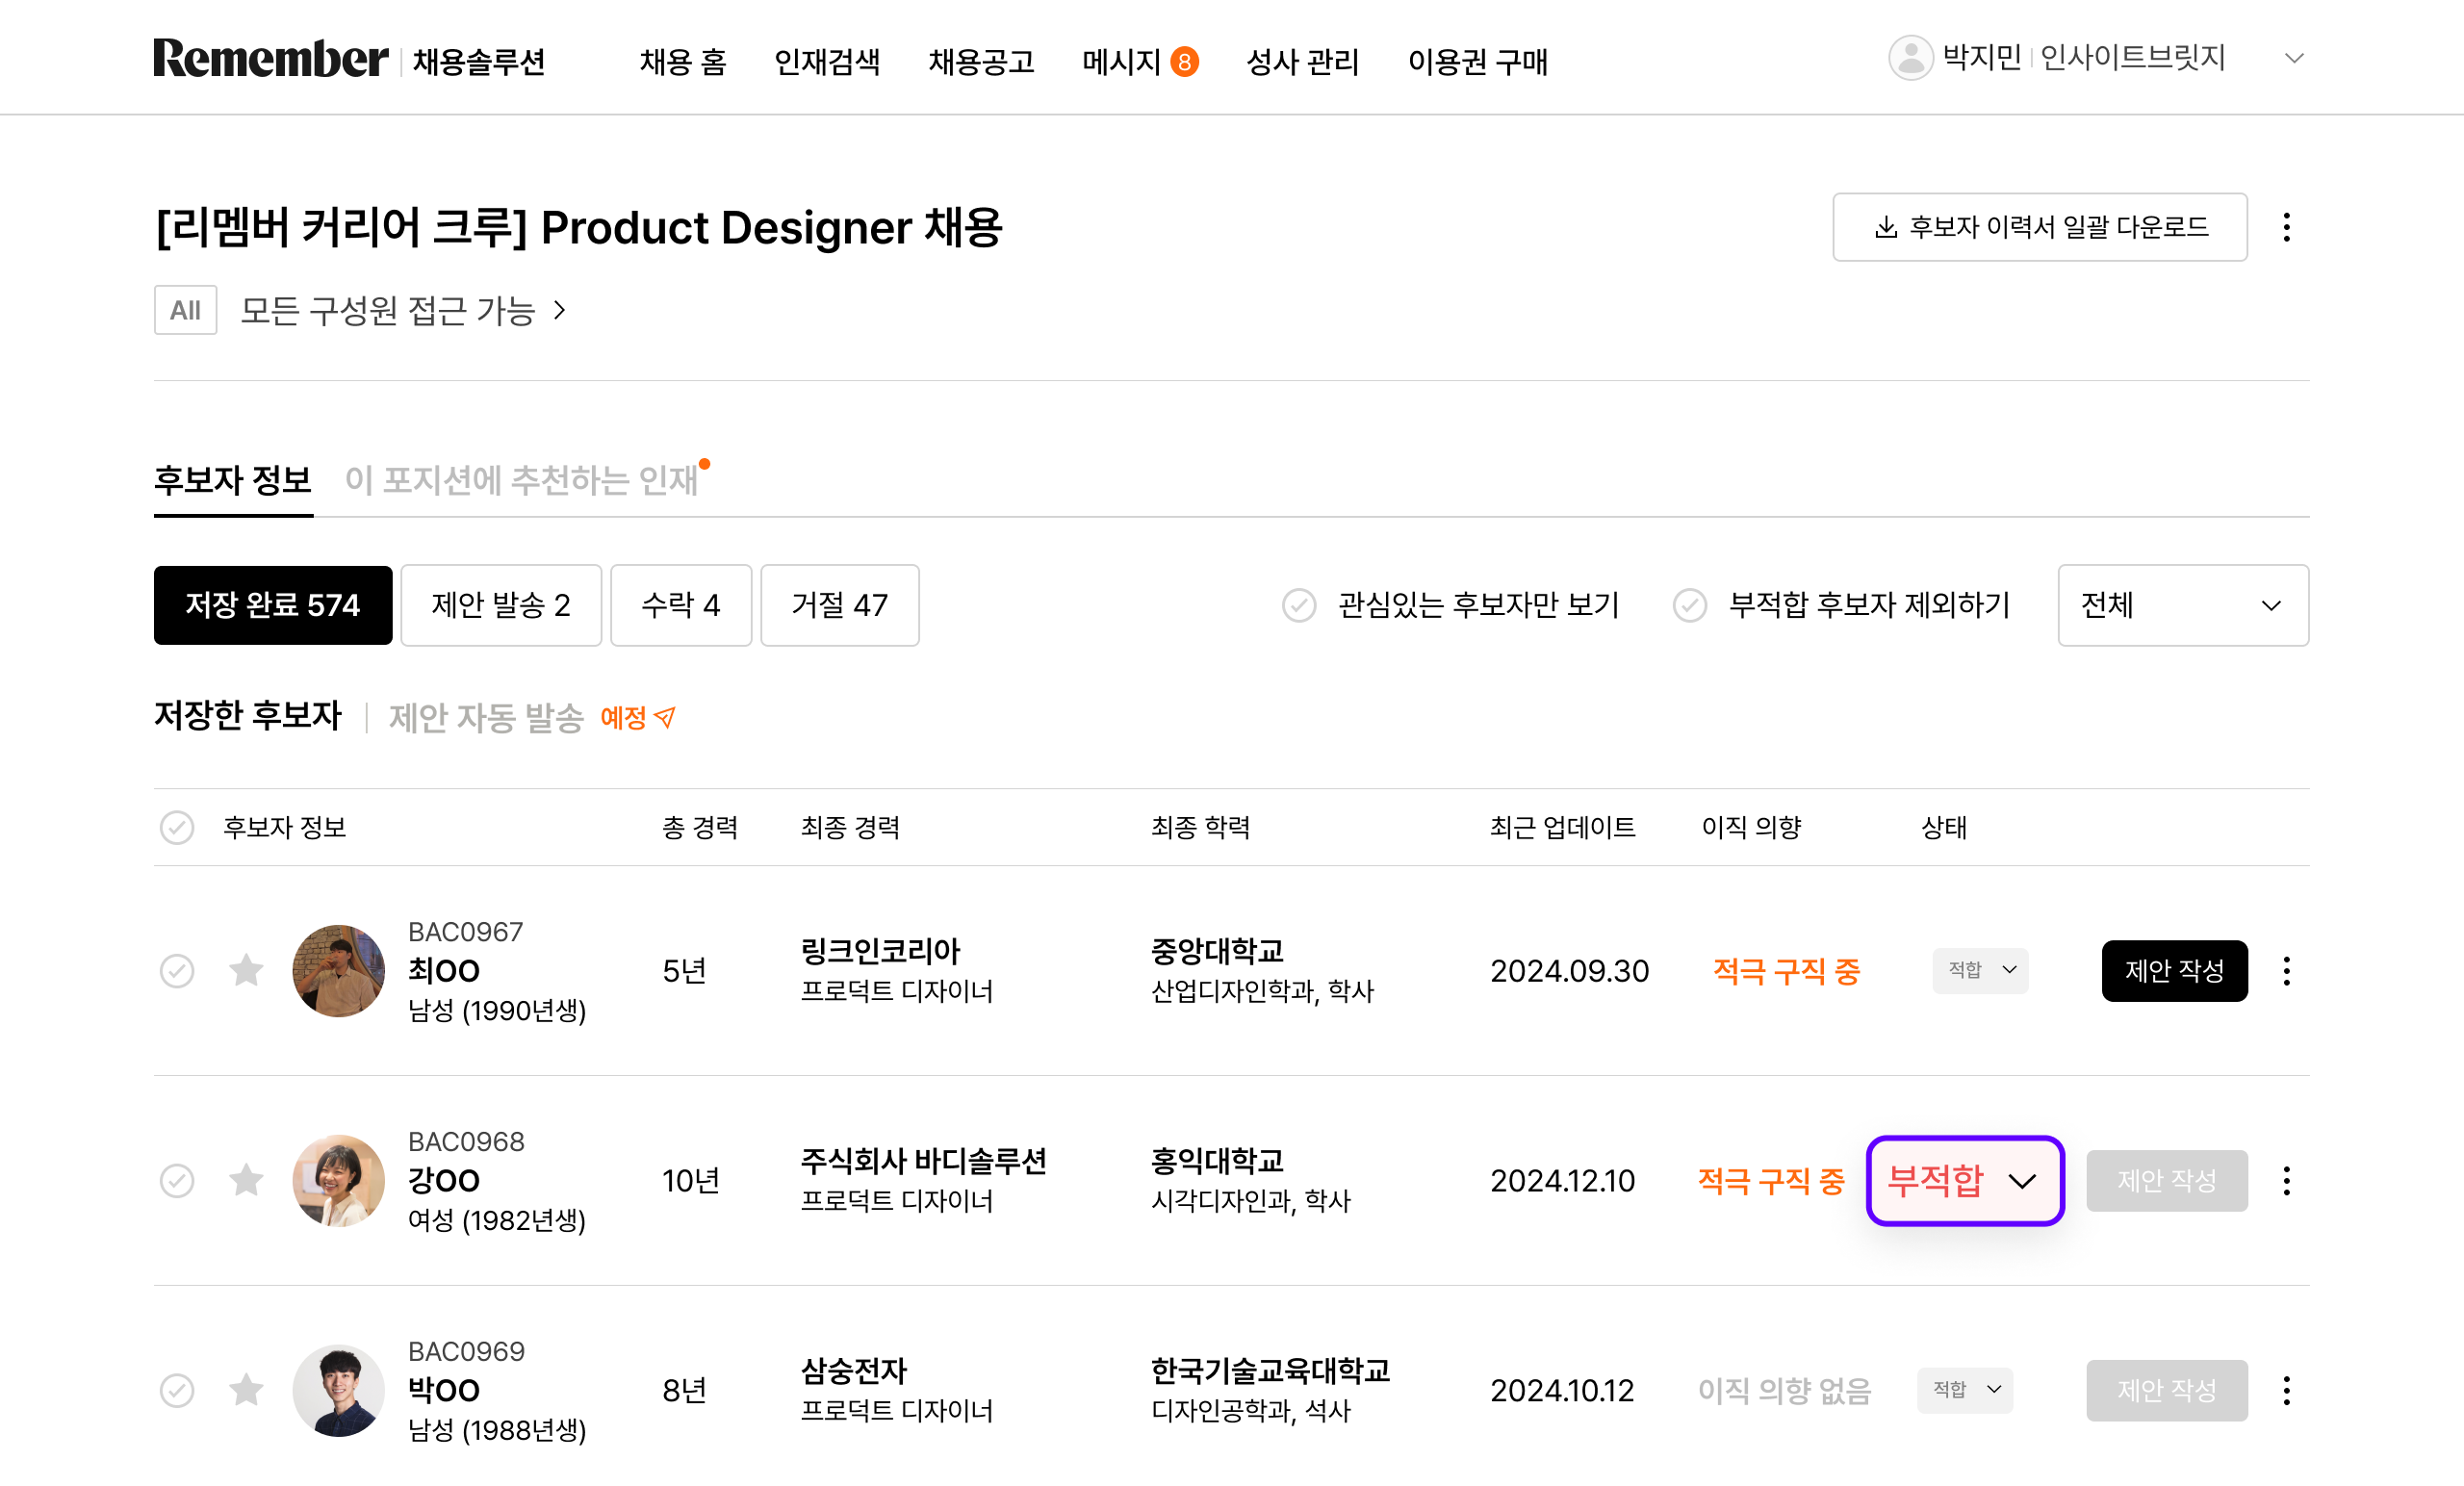This screenshot has width=2464, height=1486.
Task: Click the Remember logo
Action: click(x=270, y=59)
